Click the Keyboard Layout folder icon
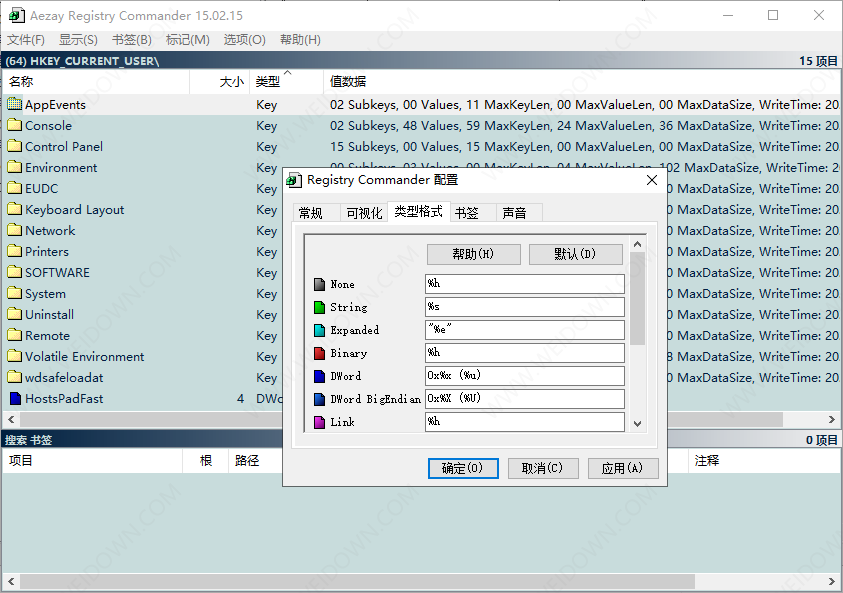The image size is (843, 593). click(15, 209)
